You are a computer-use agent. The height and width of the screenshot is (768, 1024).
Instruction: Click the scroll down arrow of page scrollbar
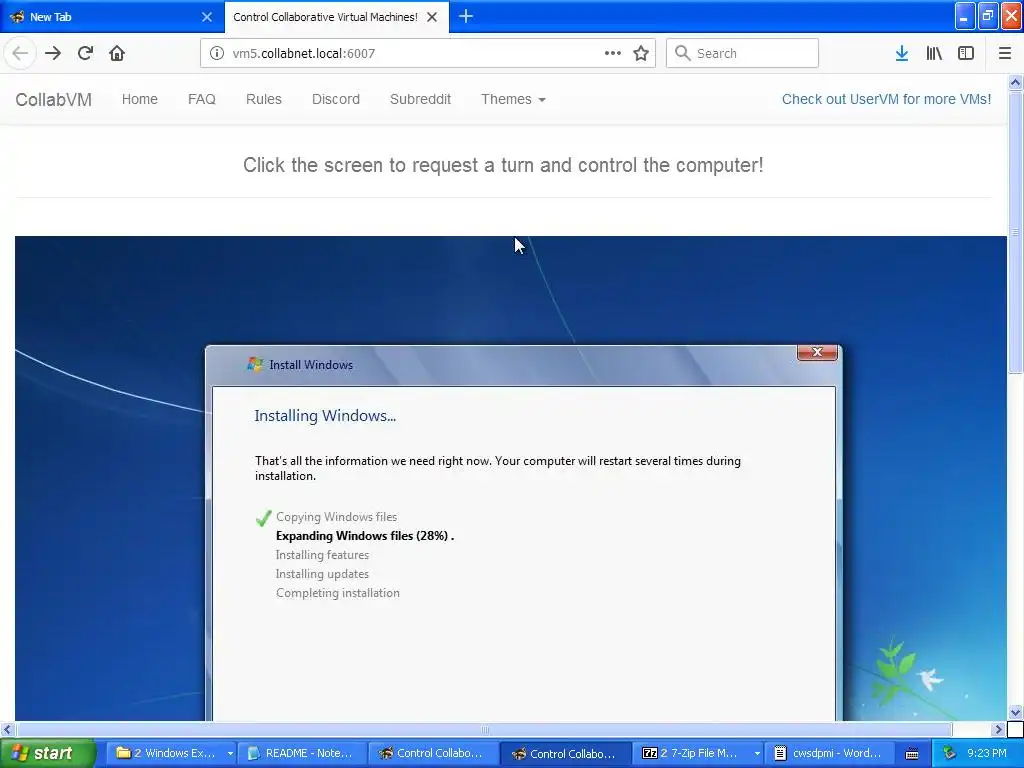point(1015,712)
